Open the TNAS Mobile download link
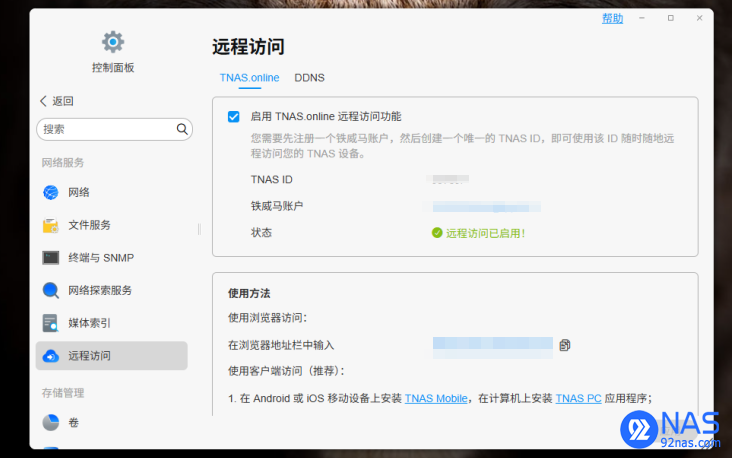 pos(436,398)
